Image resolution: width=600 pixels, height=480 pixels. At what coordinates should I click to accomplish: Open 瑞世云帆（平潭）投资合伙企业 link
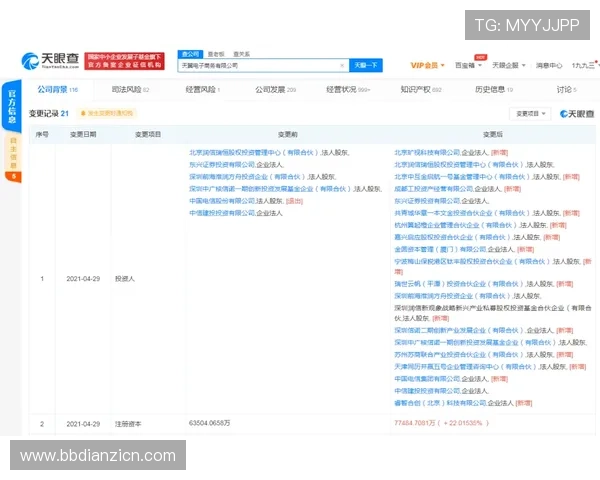[x=460, y=284]
